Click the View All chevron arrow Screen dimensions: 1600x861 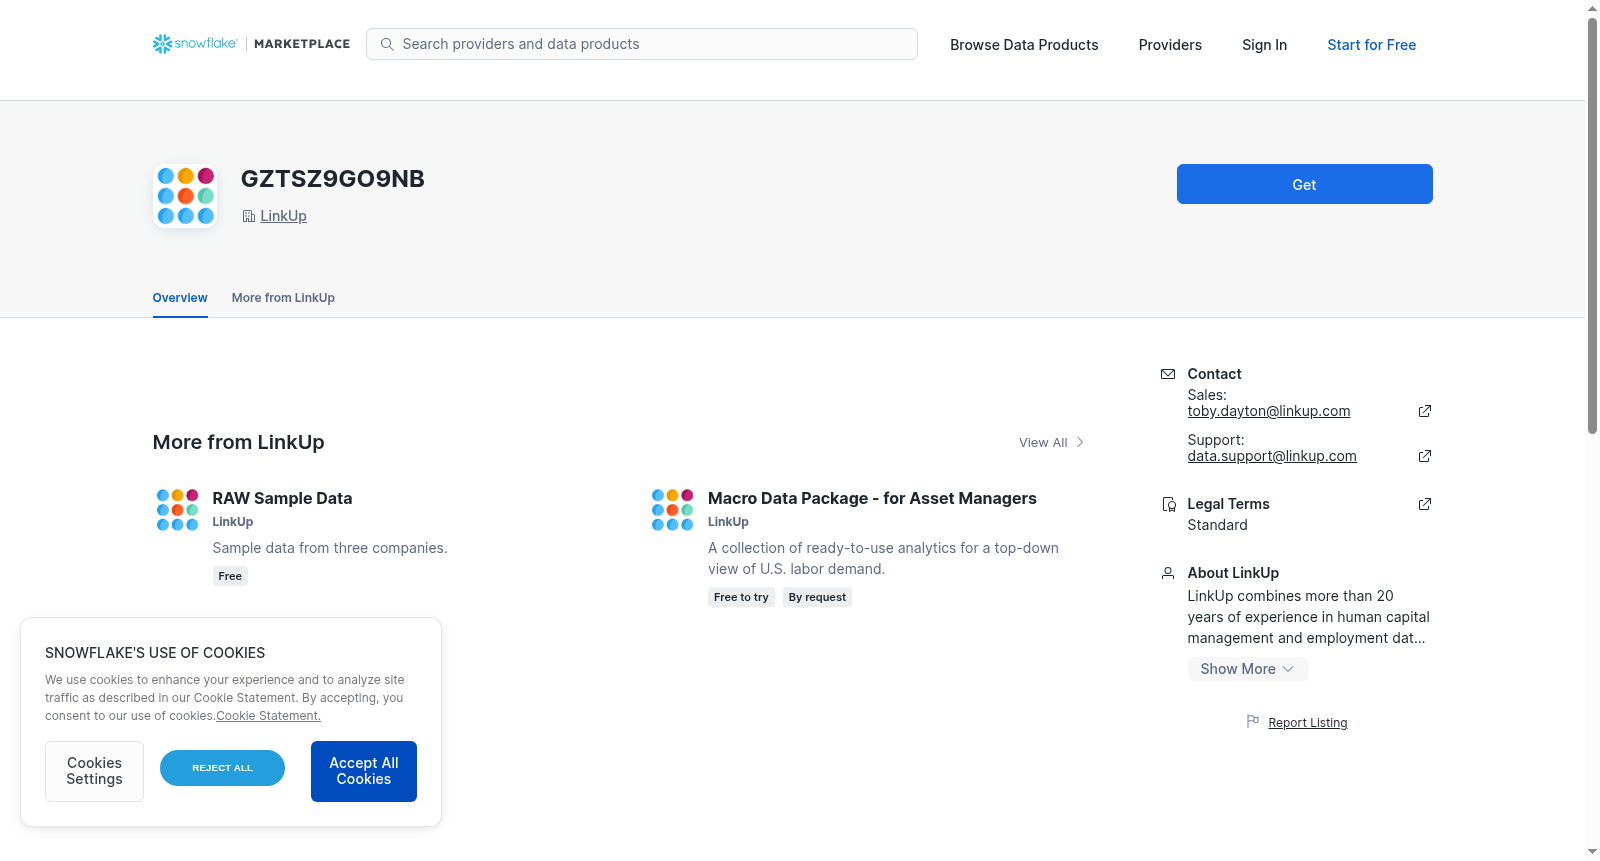pos(1080,442)
